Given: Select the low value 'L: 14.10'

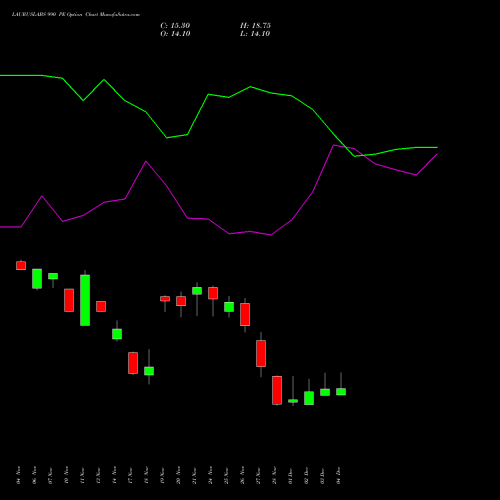Looking at the screenshot, I should (x=255, y=34).
